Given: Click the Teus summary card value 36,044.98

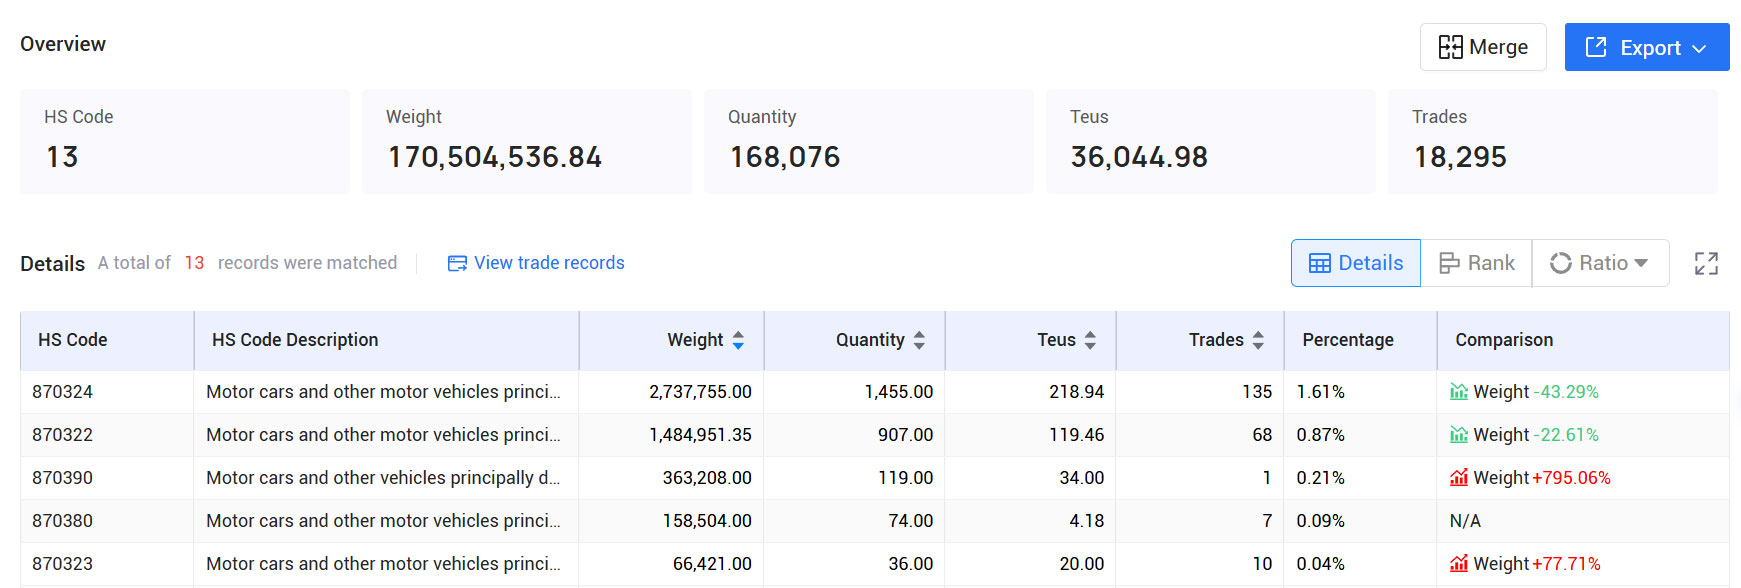Looking at the screenshot, I should (1139, 157).
